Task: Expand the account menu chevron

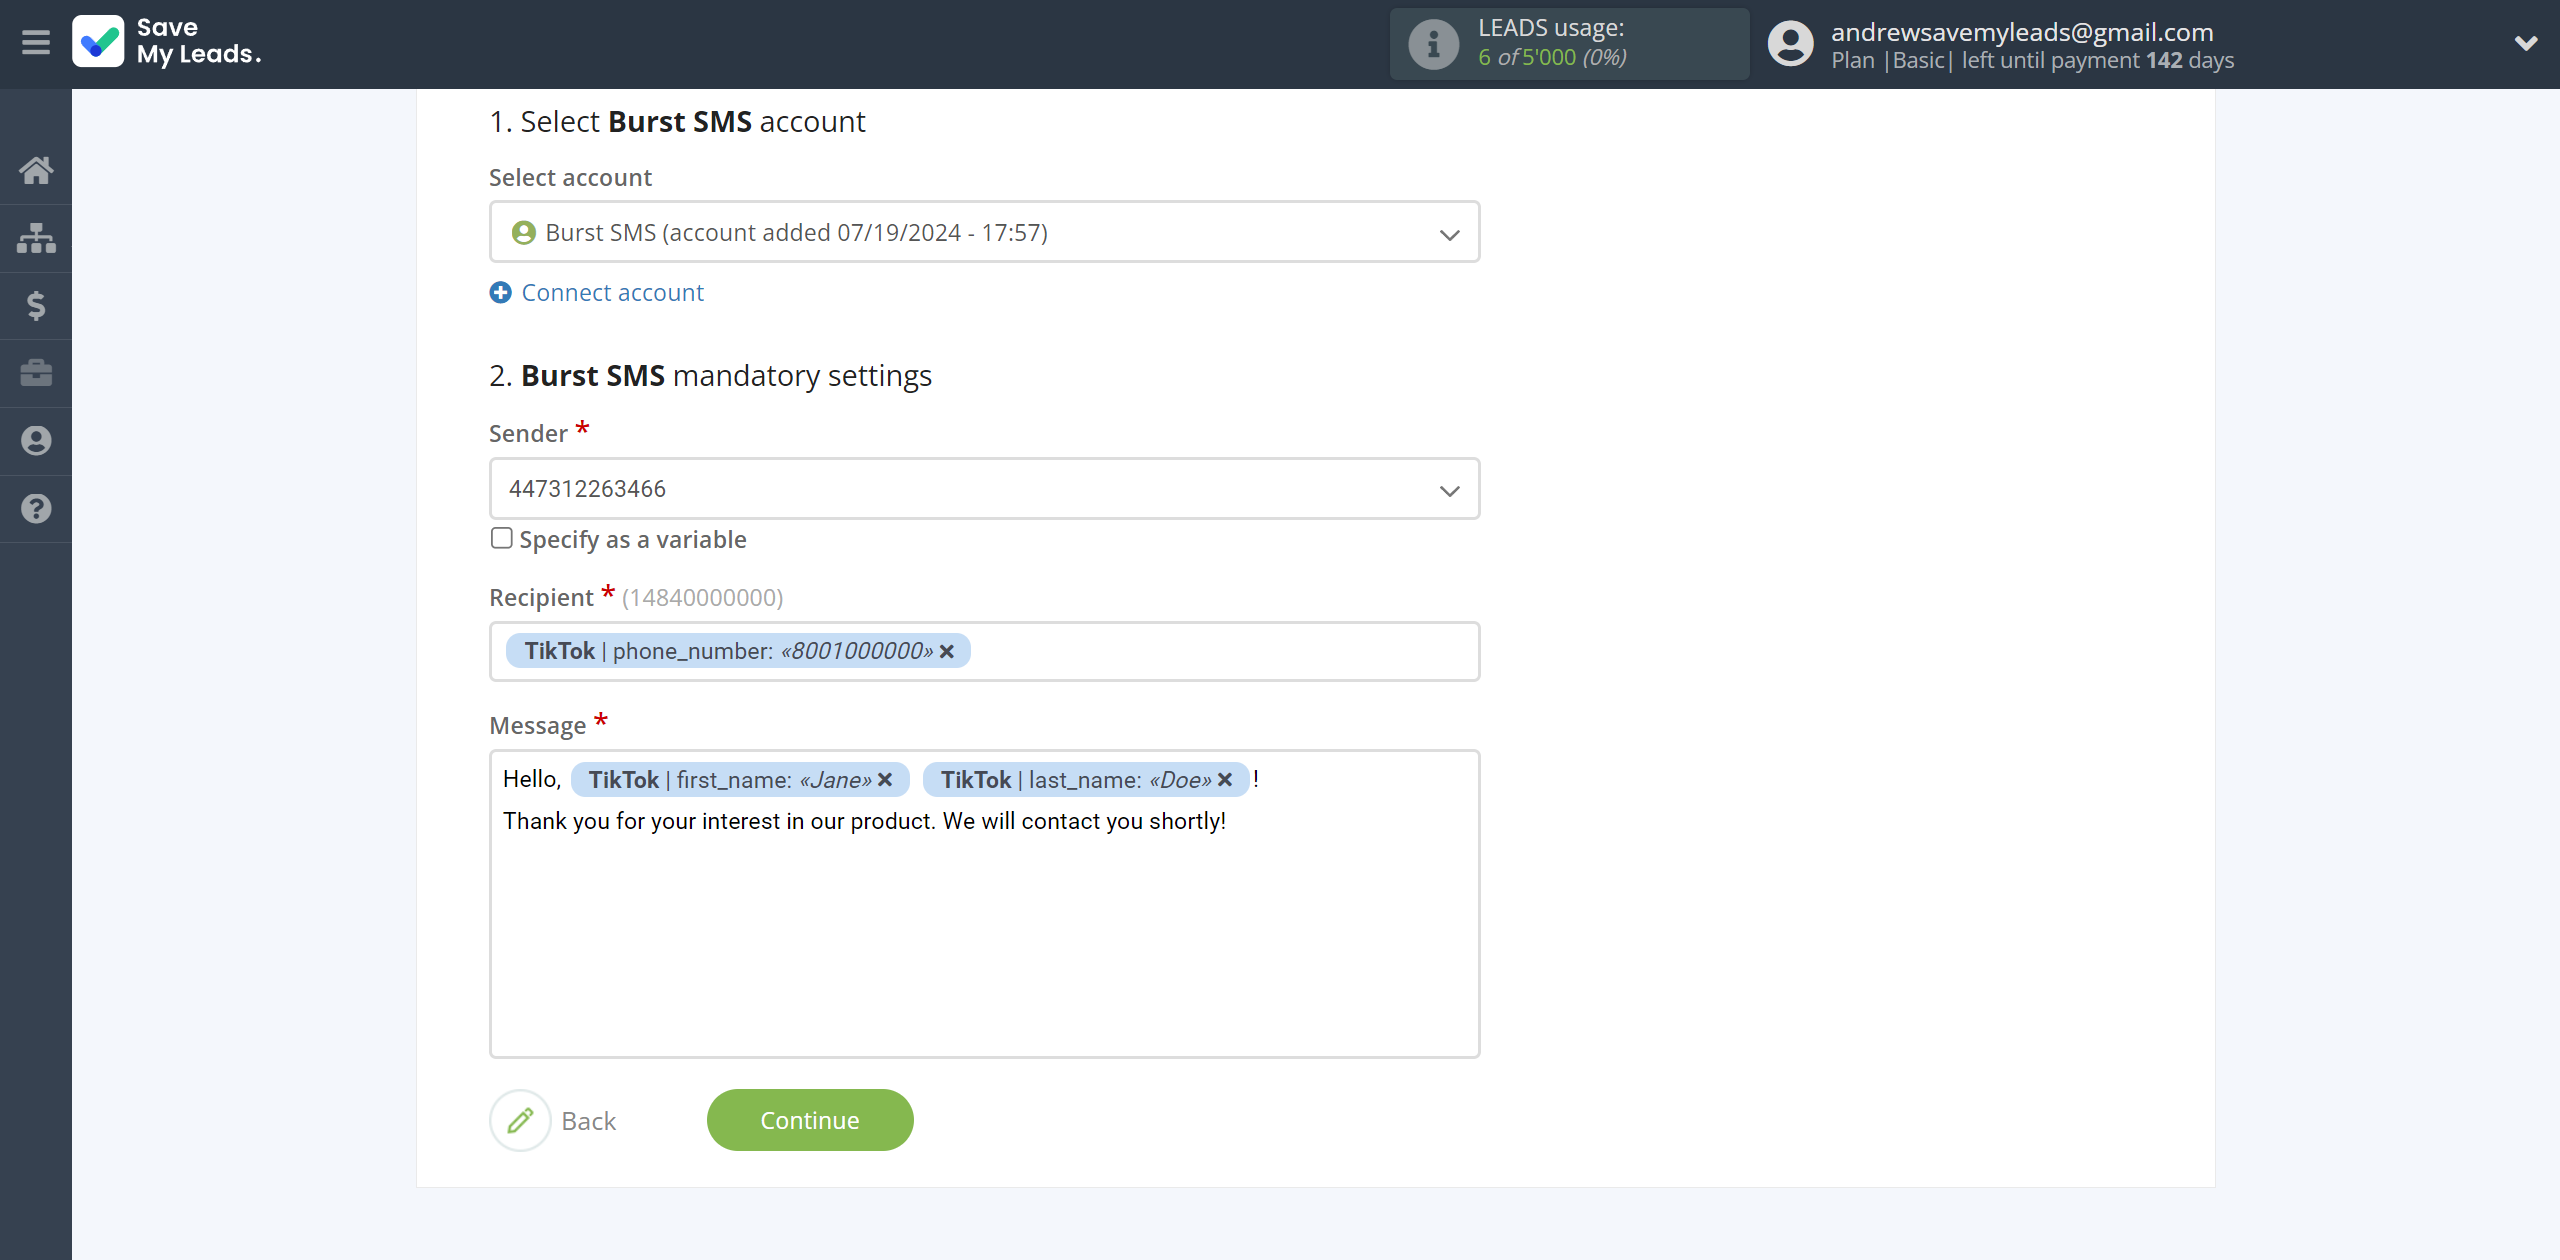Action: [x=2526, y=43]
